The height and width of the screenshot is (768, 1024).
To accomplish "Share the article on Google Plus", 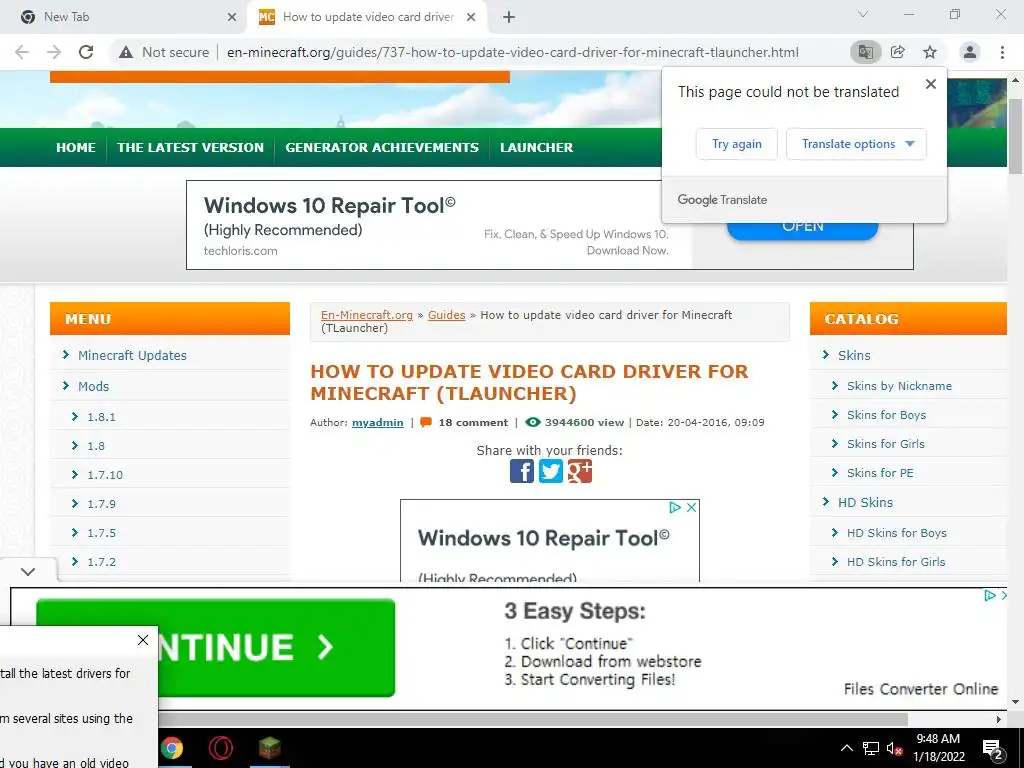I will tap(579, 471).
